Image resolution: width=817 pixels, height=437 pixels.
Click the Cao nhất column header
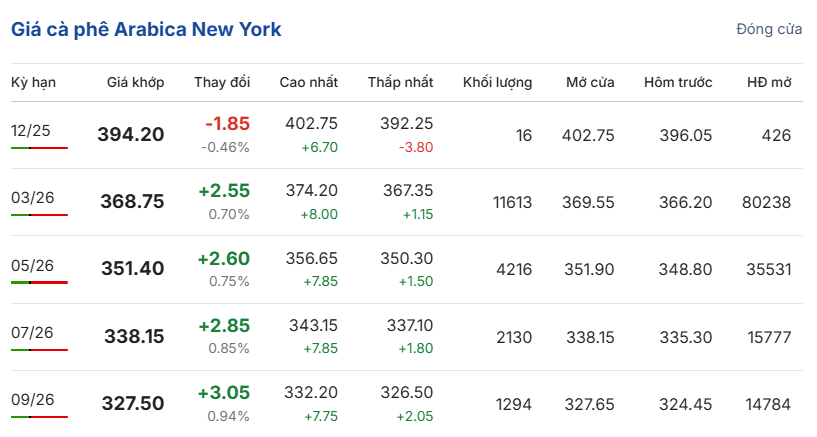(308, 82)
